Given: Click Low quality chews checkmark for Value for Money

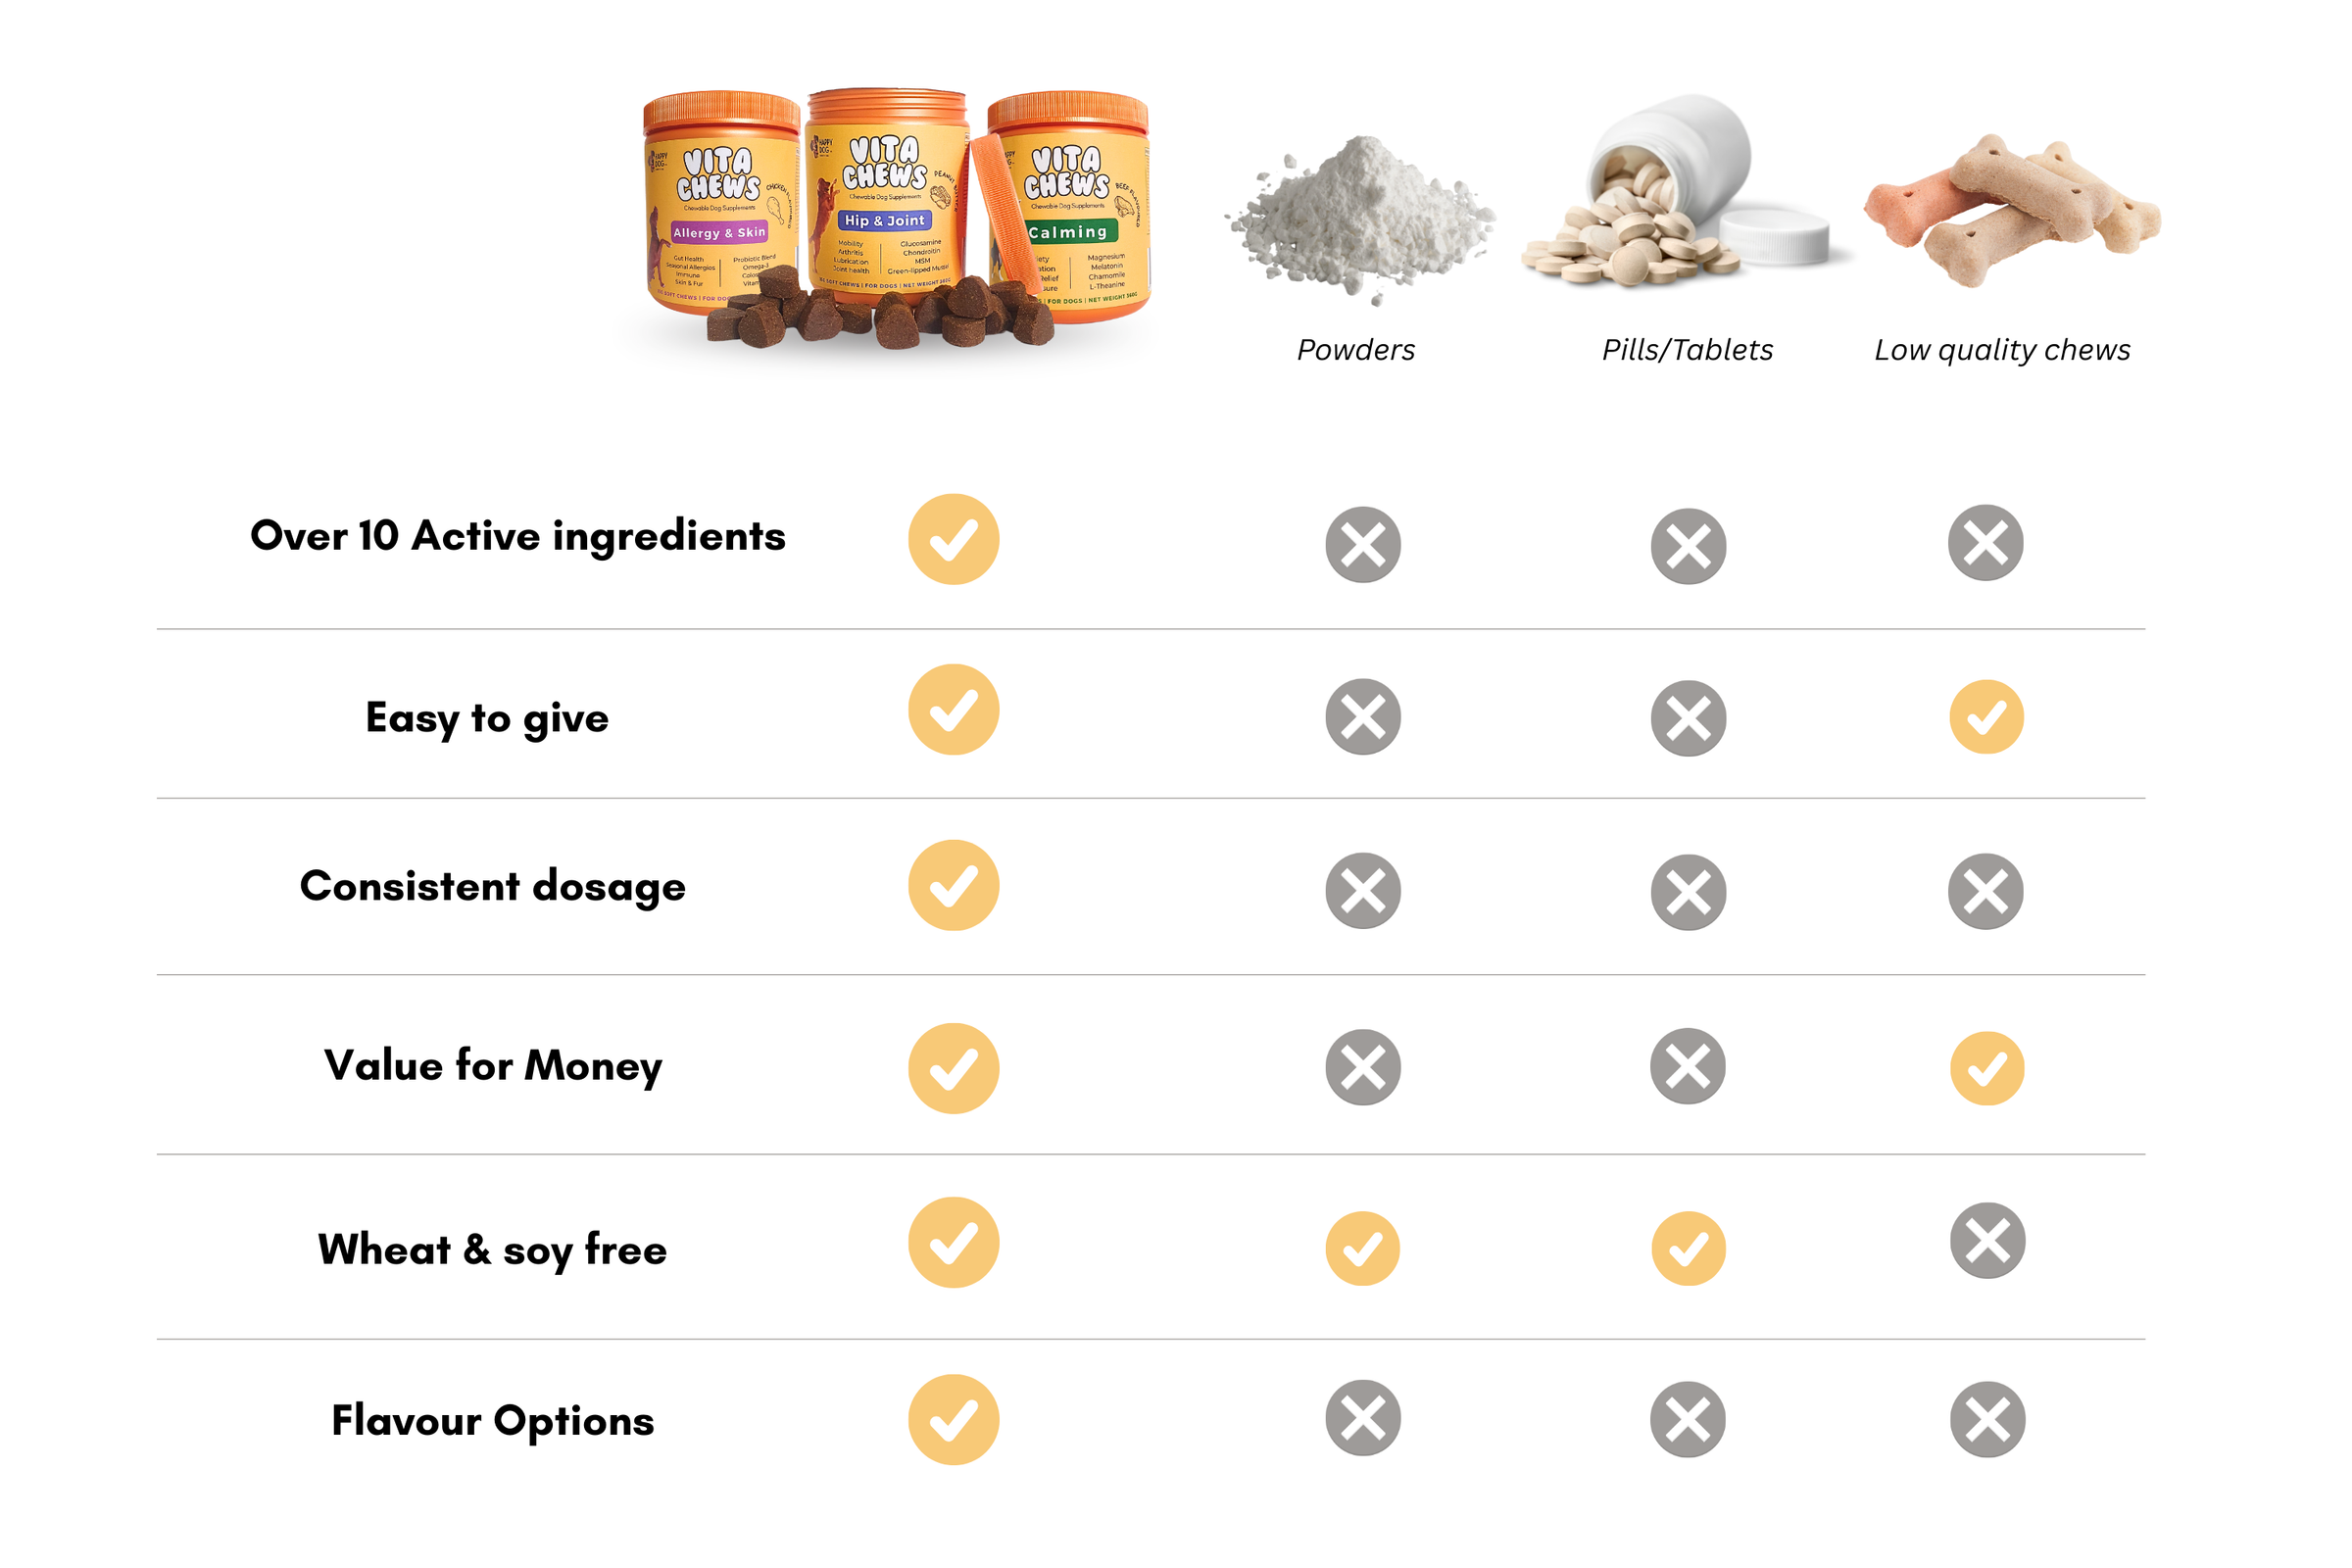Looking at the screenshot, I should pyautogui.click(x=1986, y=1068).
